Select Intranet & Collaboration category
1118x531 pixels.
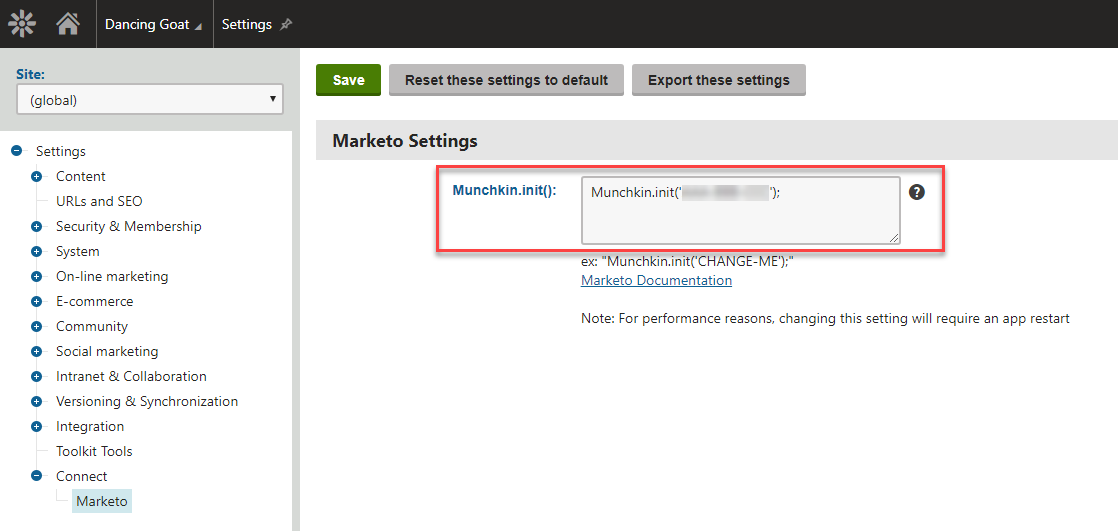click(x=131, y=376)
